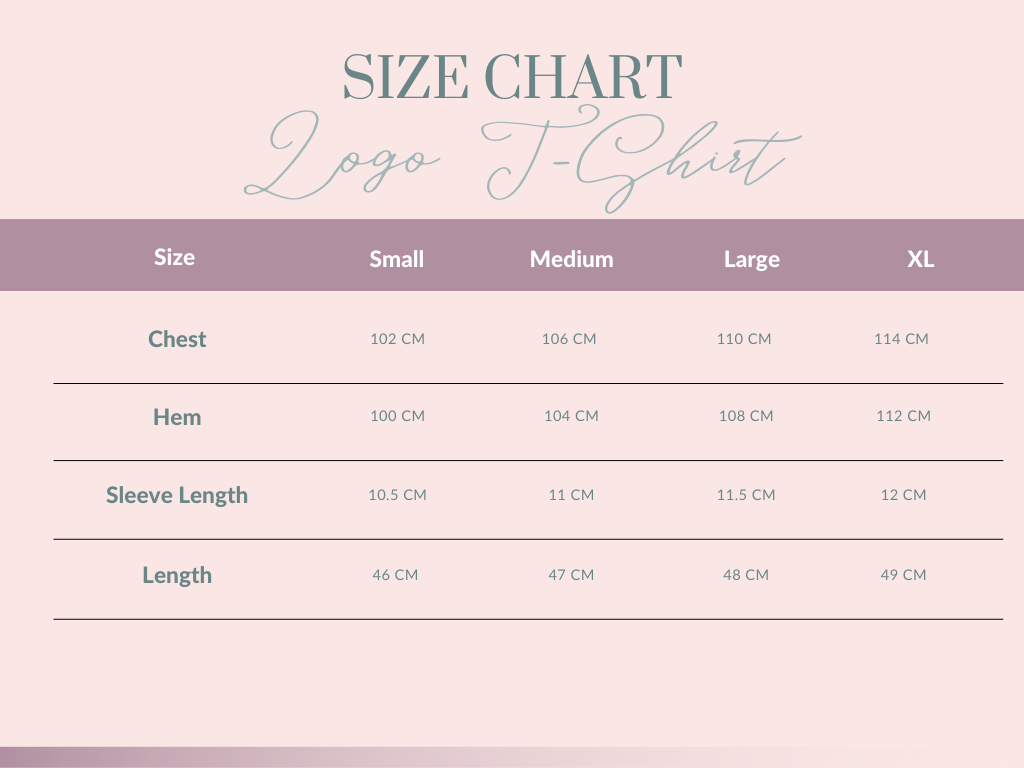Click the XL column header

920,259
